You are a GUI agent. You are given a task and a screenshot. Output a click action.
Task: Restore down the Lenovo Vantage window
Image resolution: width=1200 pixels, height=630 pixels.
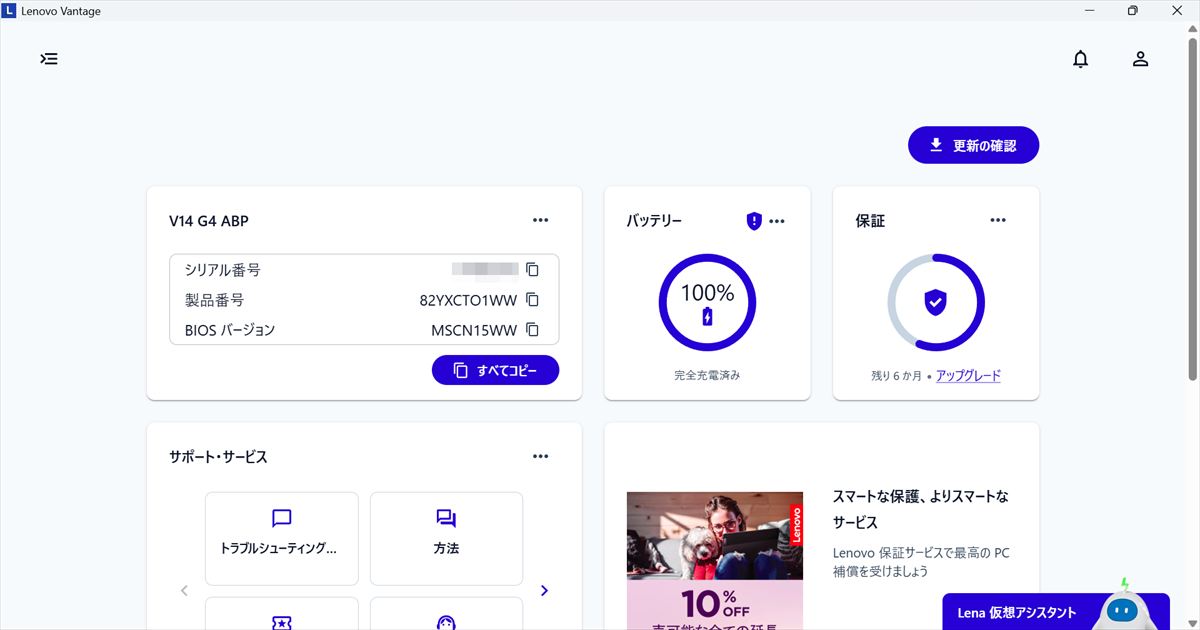(1132, 11)
